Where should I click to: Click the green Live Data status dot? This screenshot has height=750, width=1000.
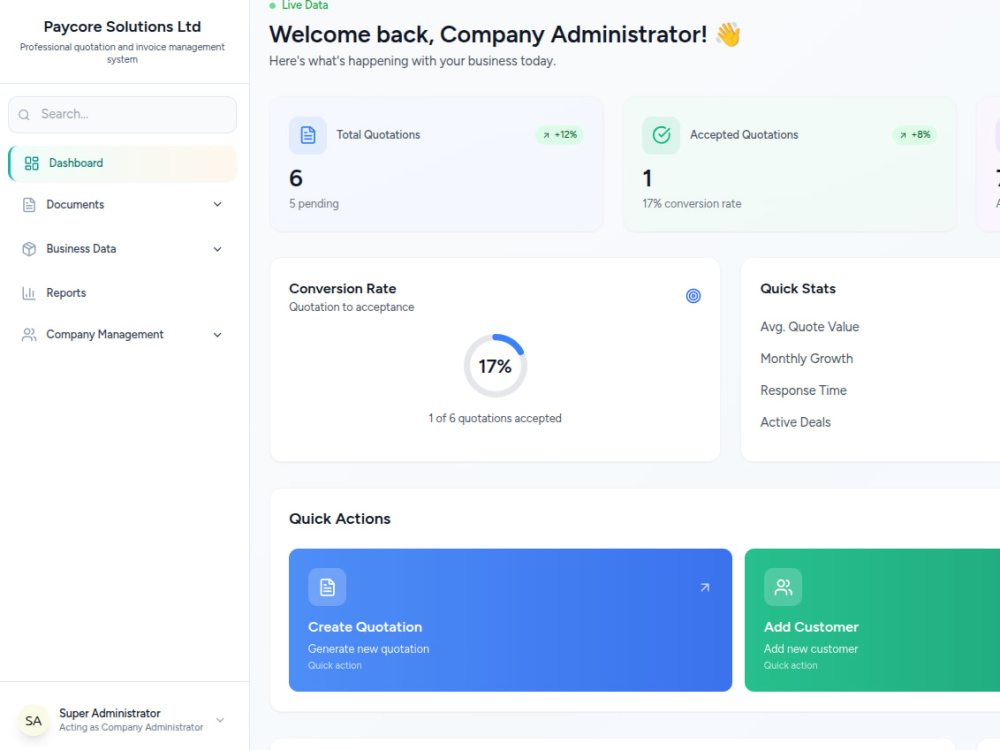pos(273,6)
